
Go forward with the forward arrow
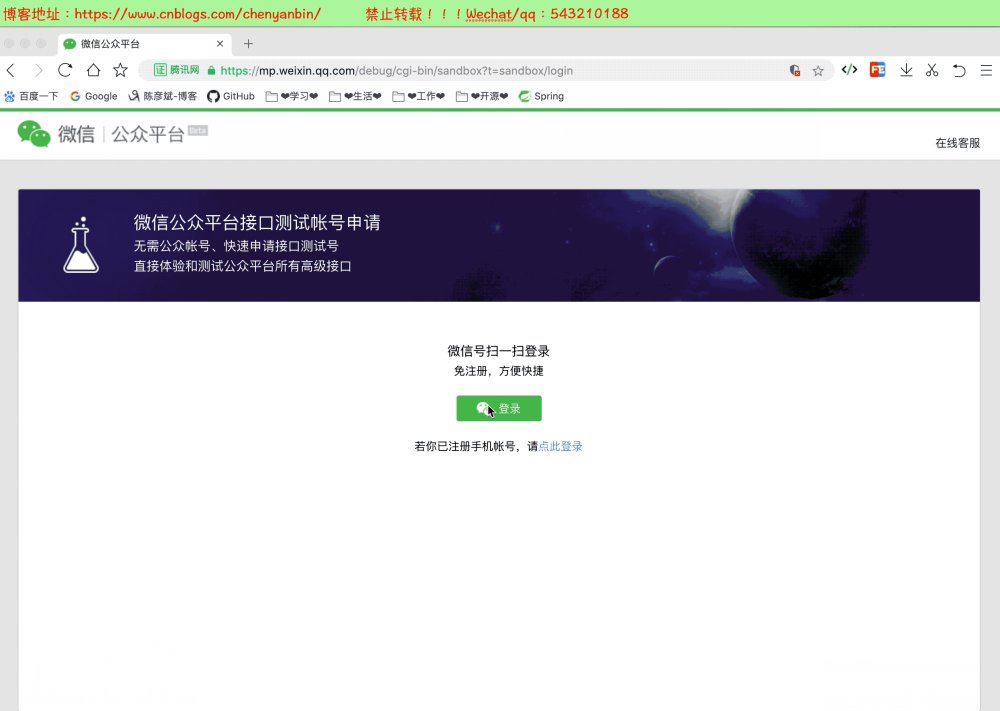pos(38,70)
